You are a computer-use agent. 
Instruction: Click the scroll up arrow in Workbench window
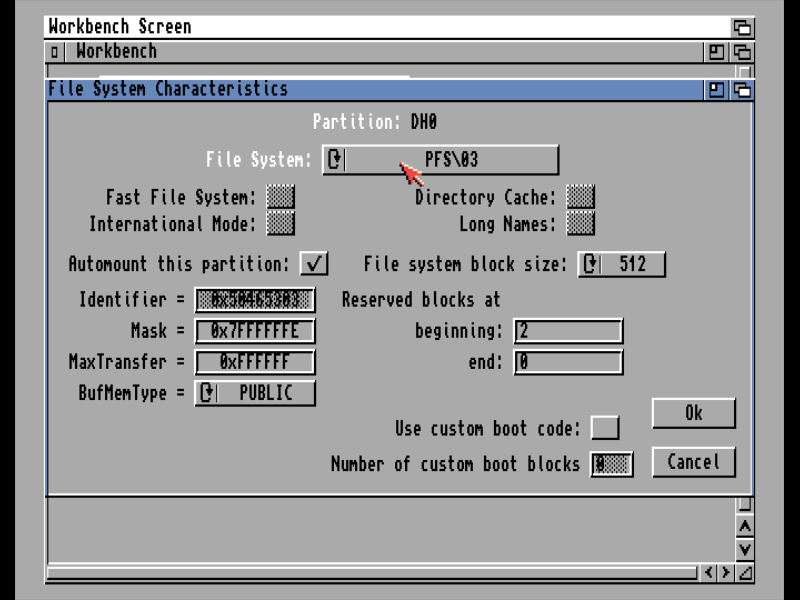[x=744, y=527]
